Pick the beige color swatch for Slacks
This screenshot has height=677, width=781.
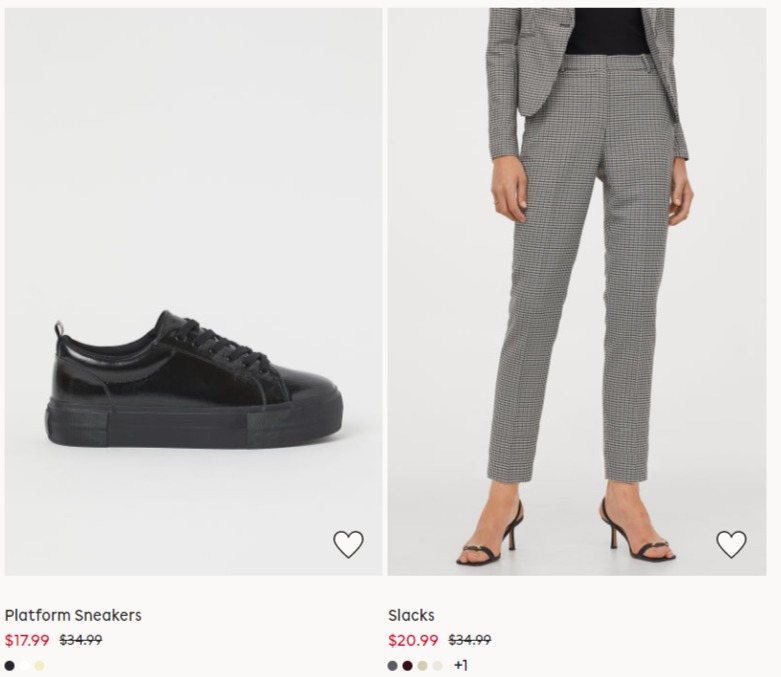pos(422,665)
